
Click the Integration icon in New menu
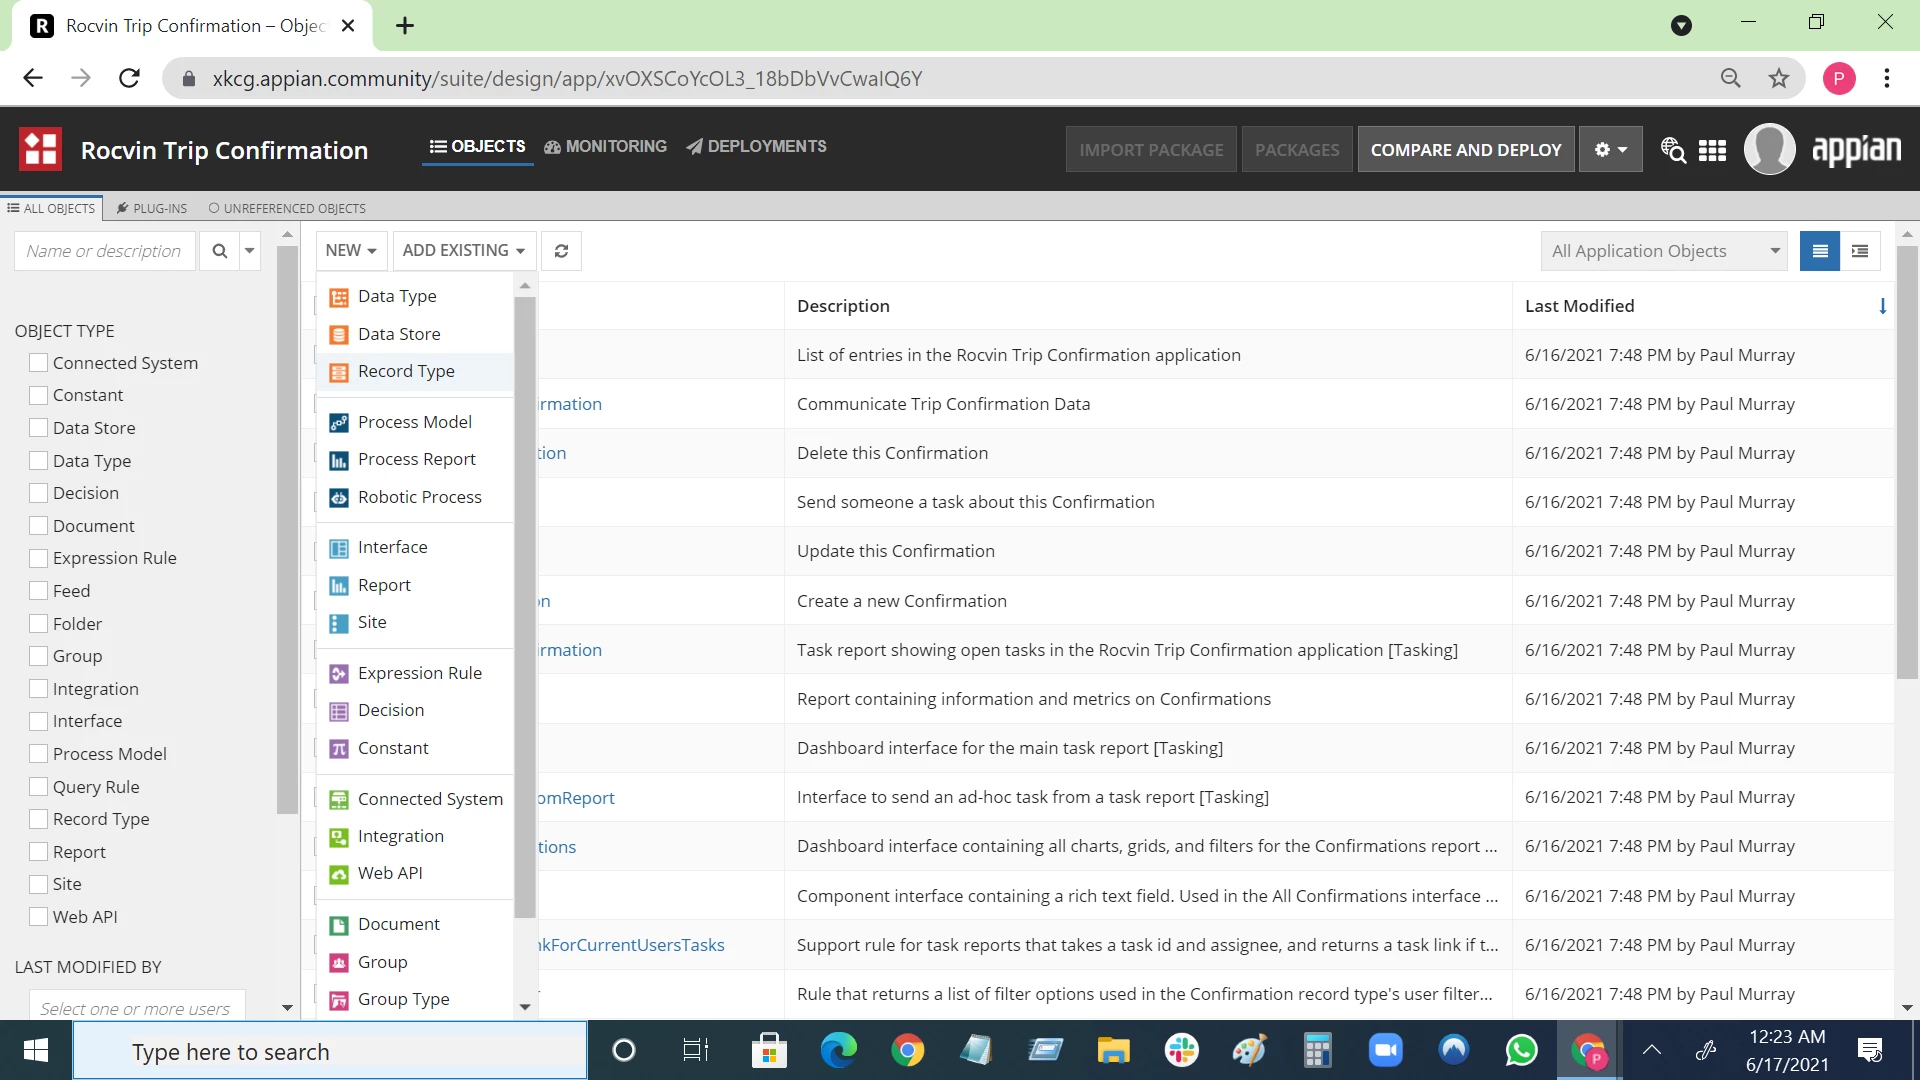point(339,837)
